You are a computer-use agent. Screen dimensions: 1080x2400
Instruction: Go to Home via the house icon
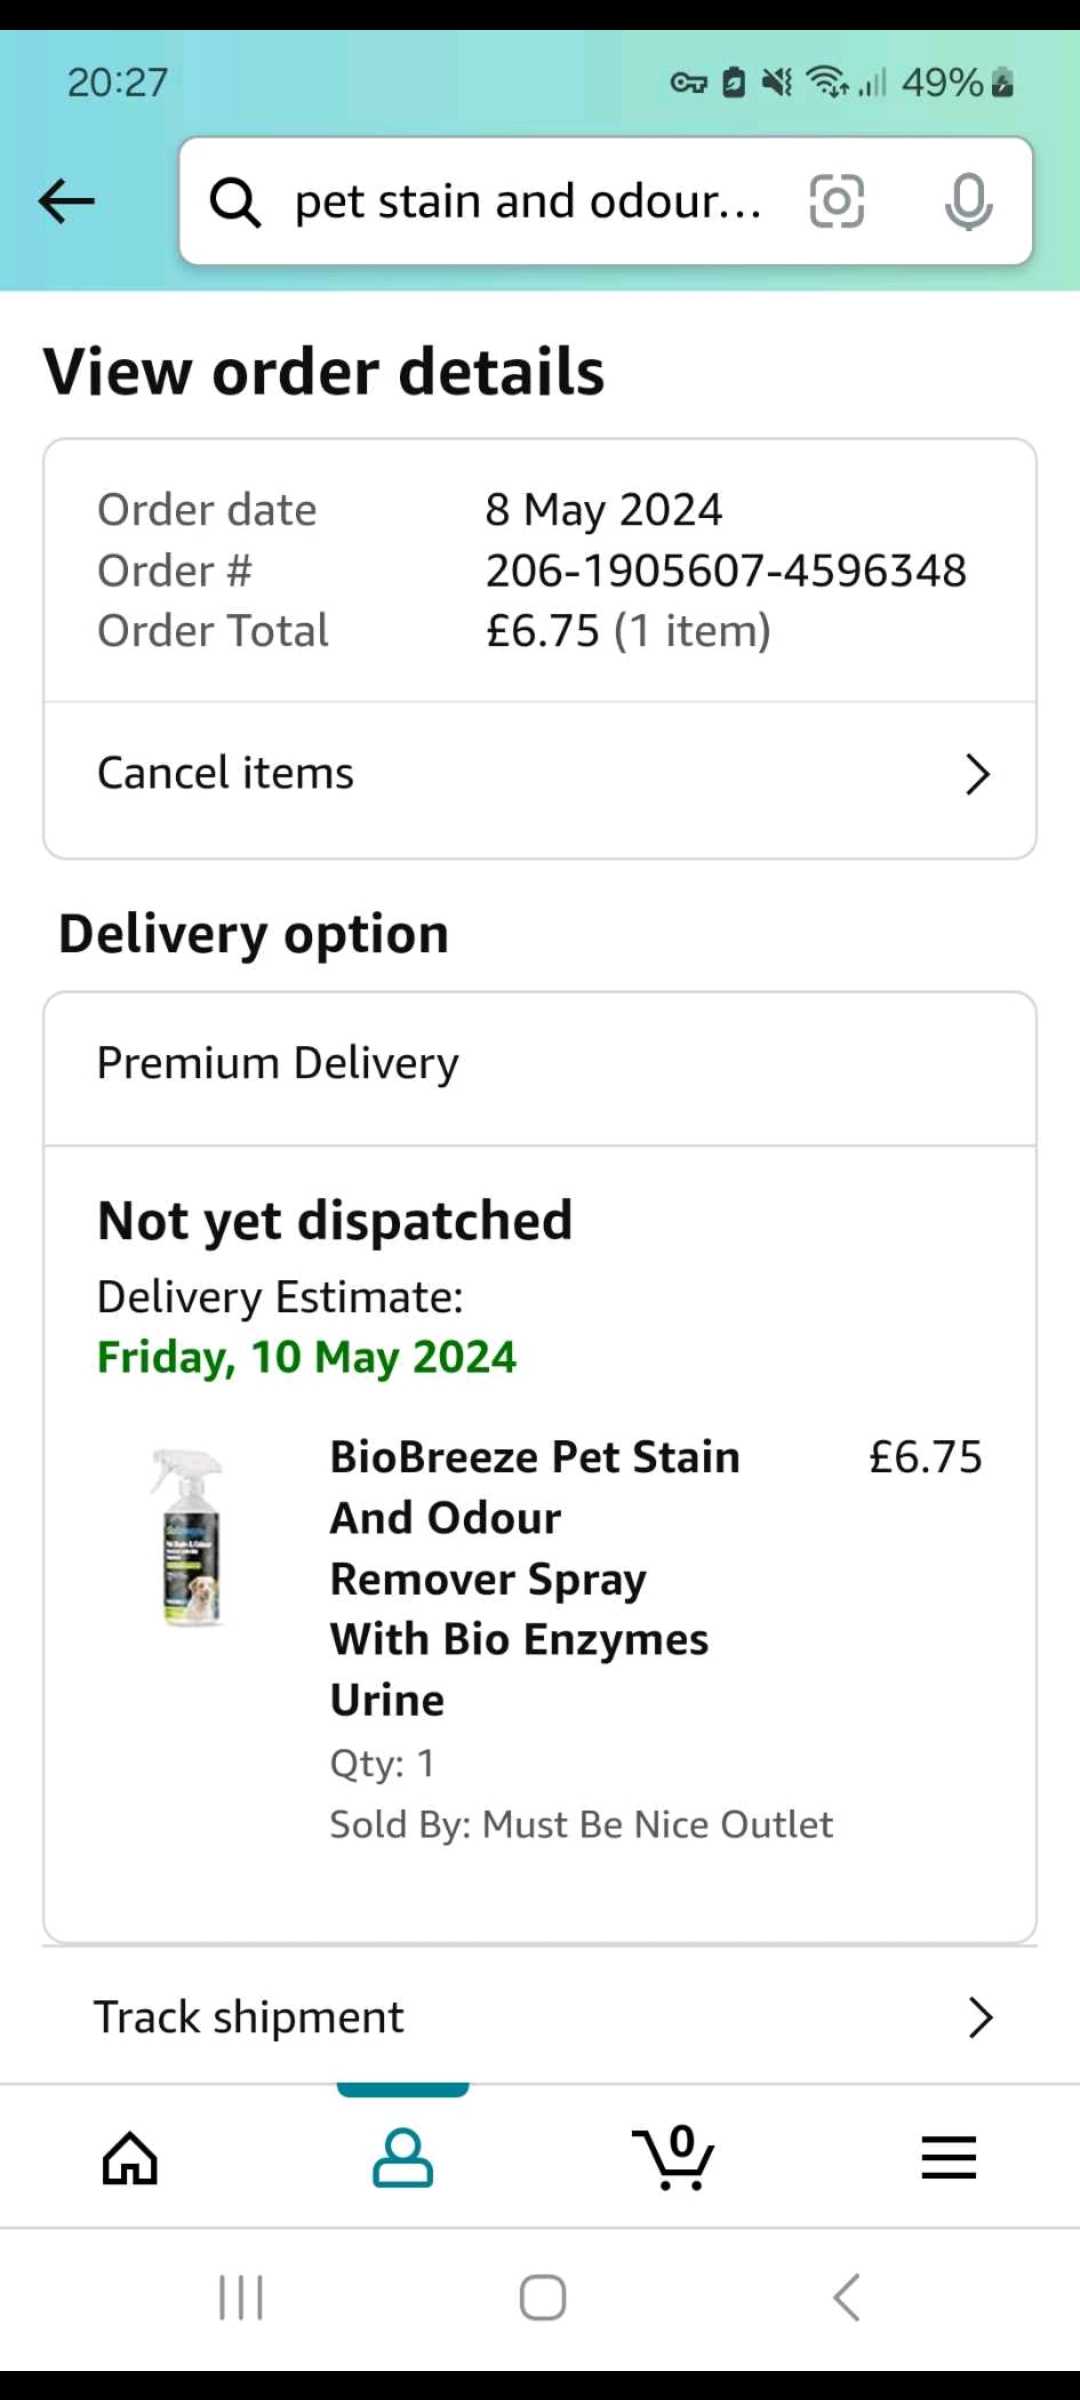130,2157
